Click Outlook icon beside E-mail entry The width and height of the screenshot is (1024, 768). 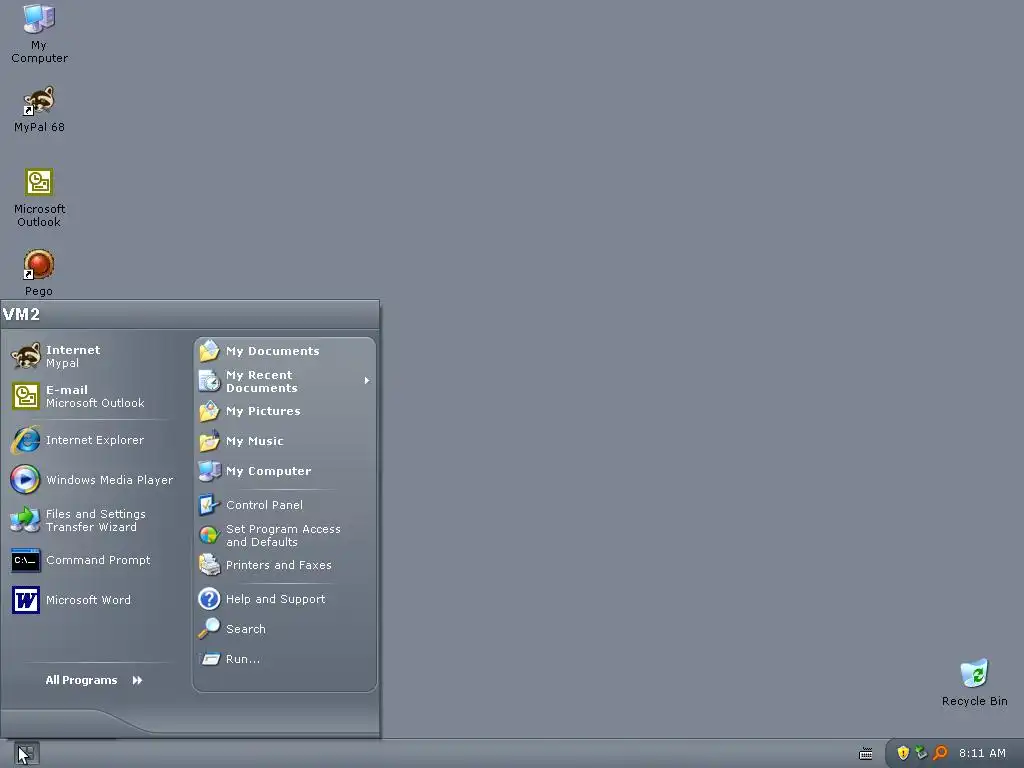click(x=25, y=396)
